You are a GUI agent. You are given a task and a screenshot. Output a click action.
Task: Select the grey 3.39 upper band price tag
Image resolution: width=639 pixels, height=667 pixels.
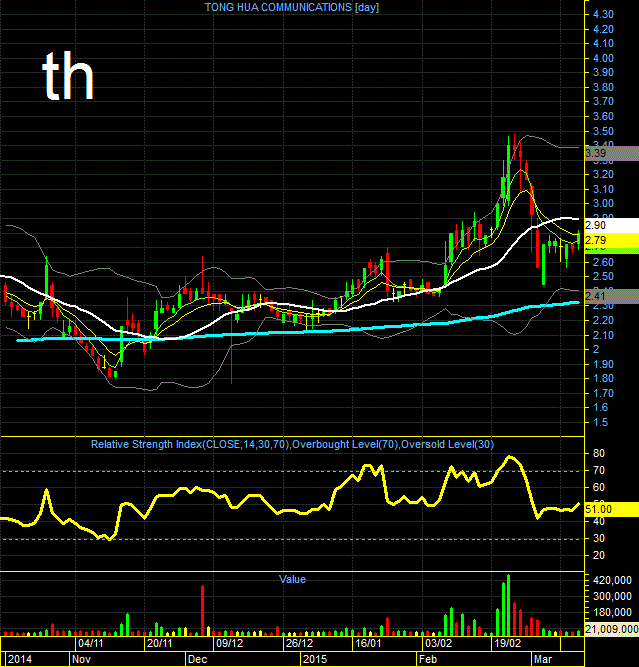tap(612, 153)
